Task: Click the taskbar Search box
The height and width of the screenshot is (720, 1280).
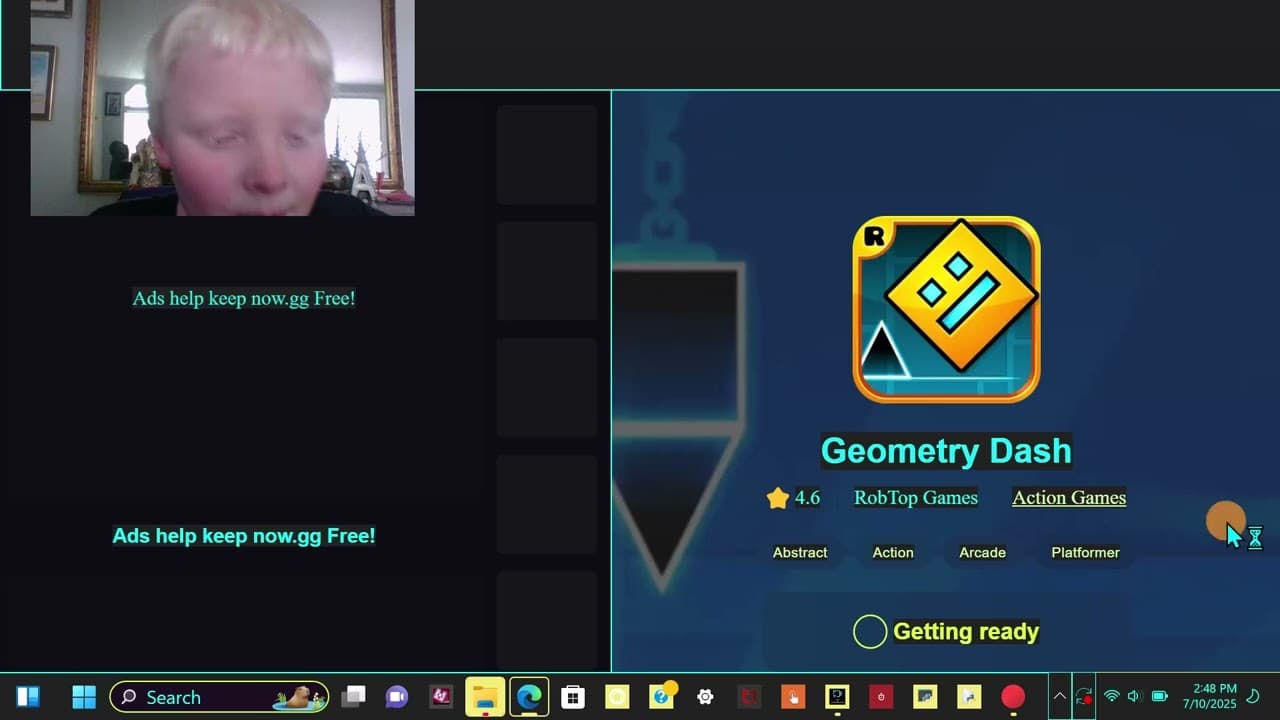Action: [219, 697]
